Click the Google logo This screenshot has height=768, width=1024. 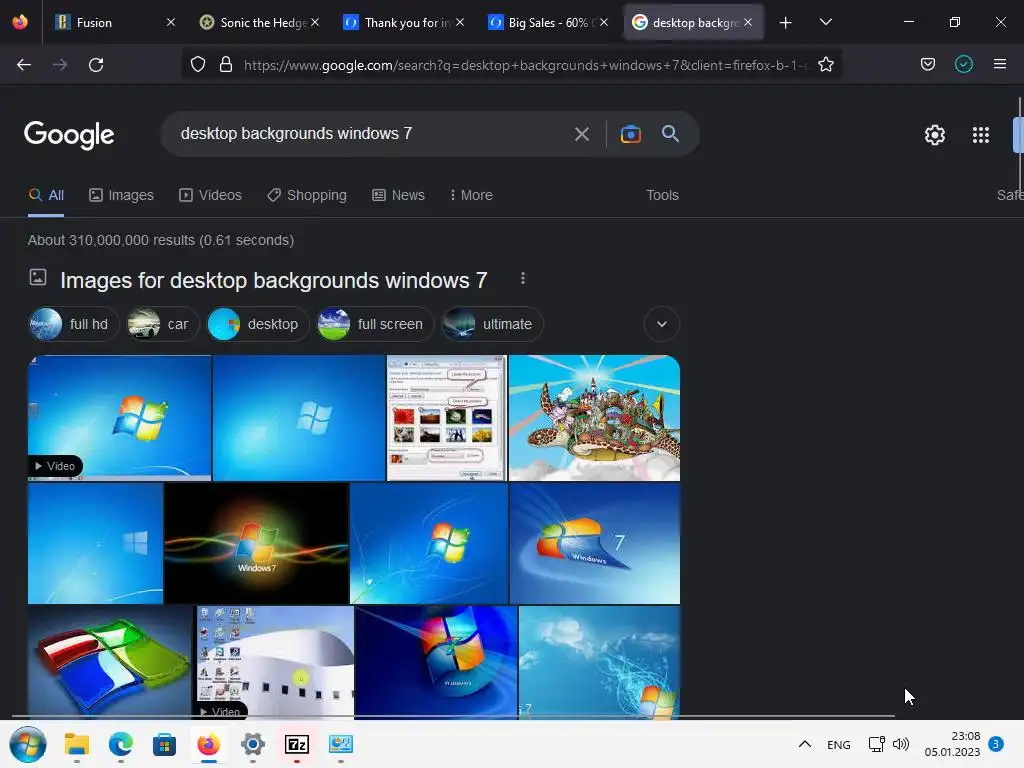click(69, 135)
